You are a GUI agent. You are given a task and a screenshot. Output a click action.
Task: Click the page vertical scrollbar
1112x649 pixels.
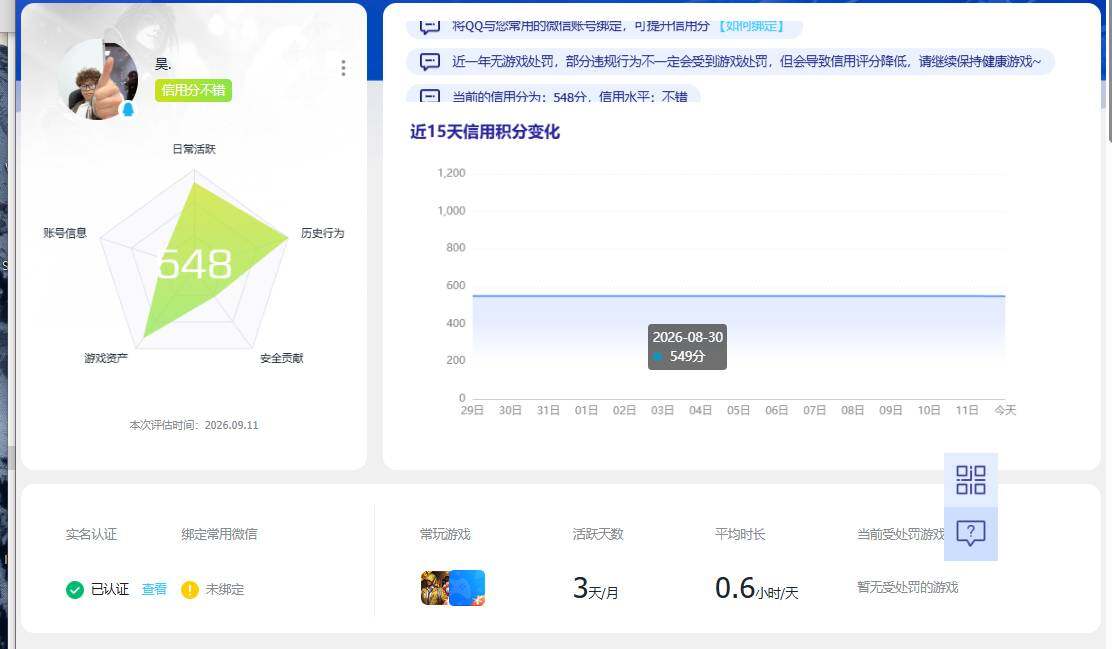tap(1108, 71)
